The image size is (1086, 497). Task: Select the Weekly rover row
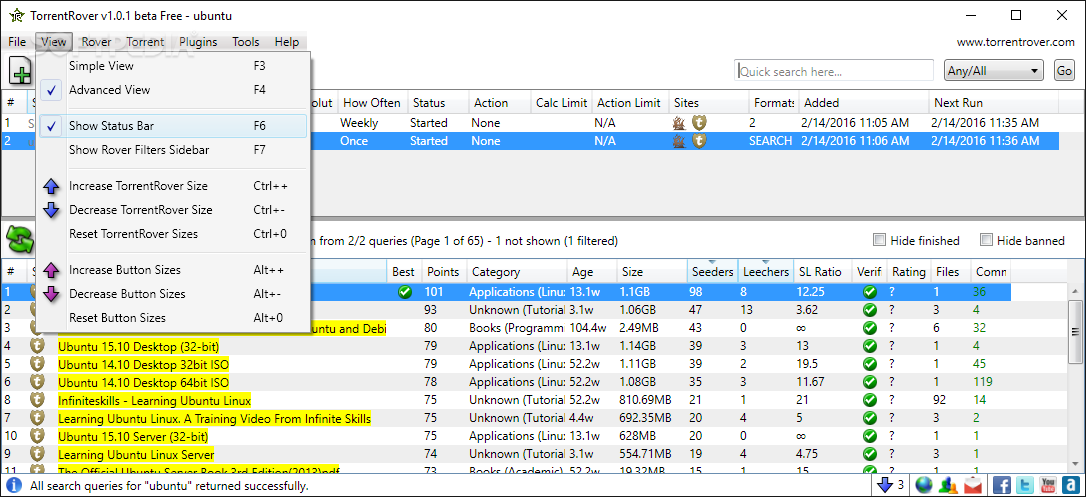click(x=531, y=123)
